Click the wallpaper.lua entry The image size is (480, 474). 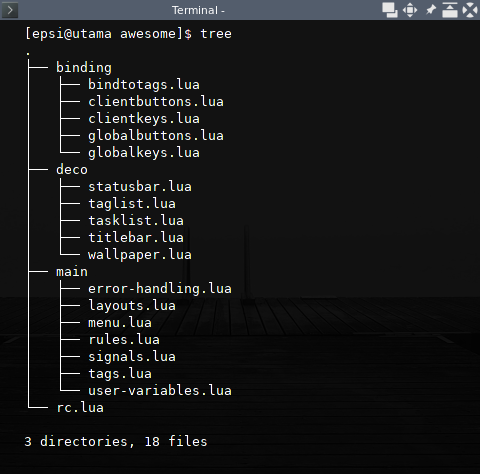(140, 255)
